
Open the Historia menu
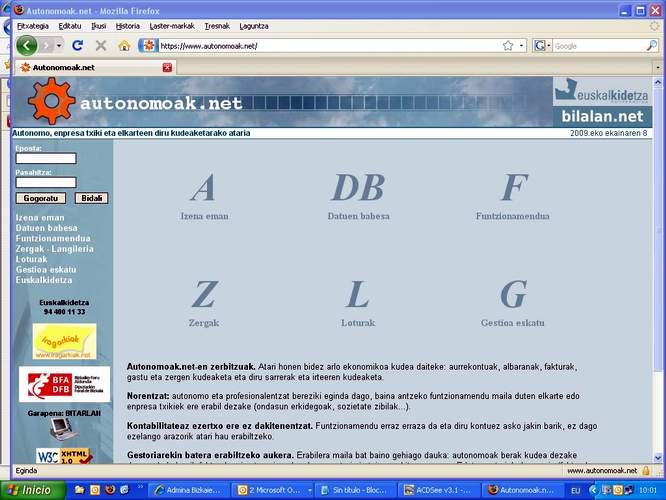pyautogui.click(x=127, y=26)
